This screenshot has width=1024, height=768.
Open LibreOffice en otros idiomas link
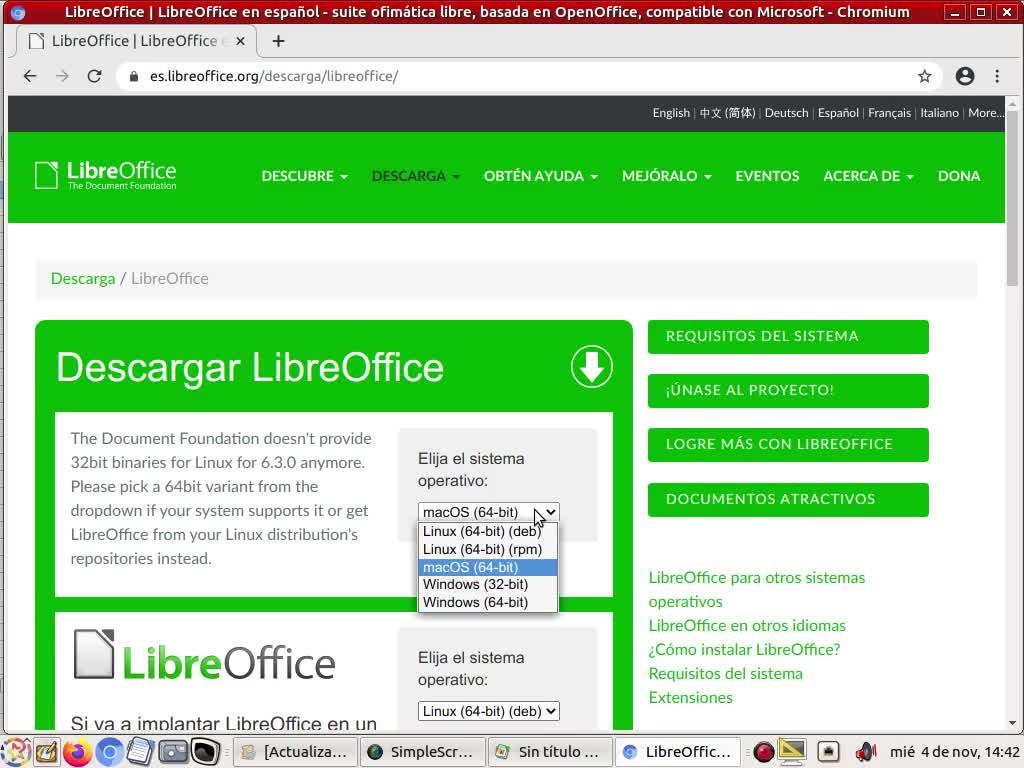pyautogui.click(x=746, y=626)
